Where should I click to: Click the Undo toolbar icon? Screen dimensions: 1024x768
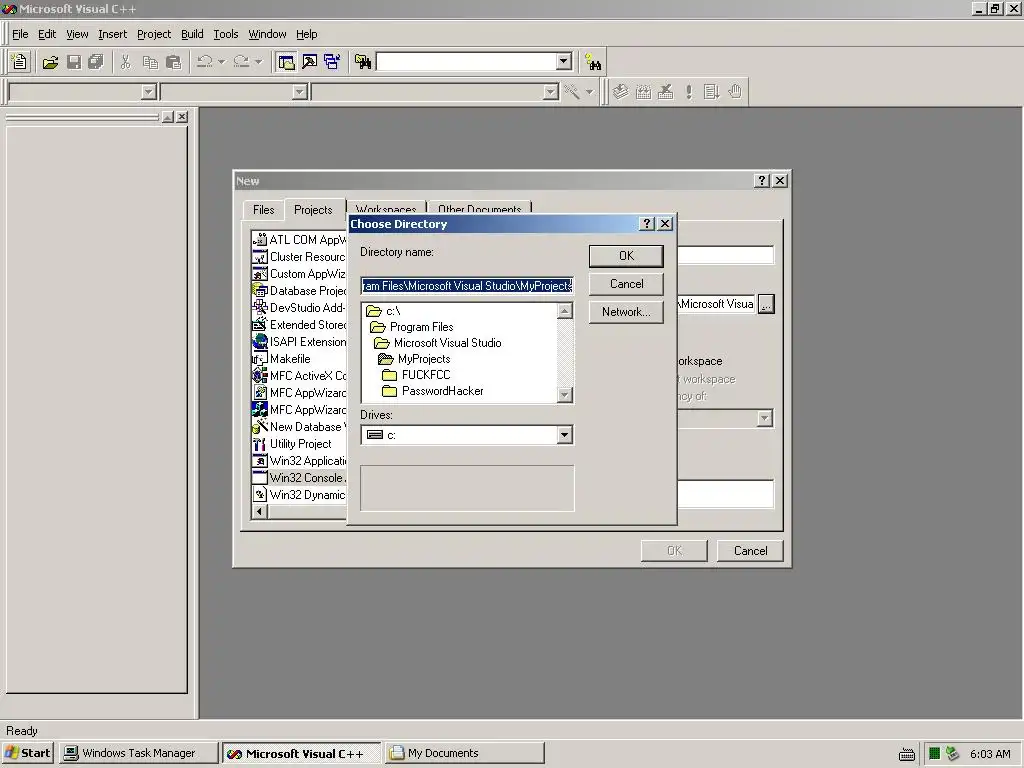[x=204, y=62]
